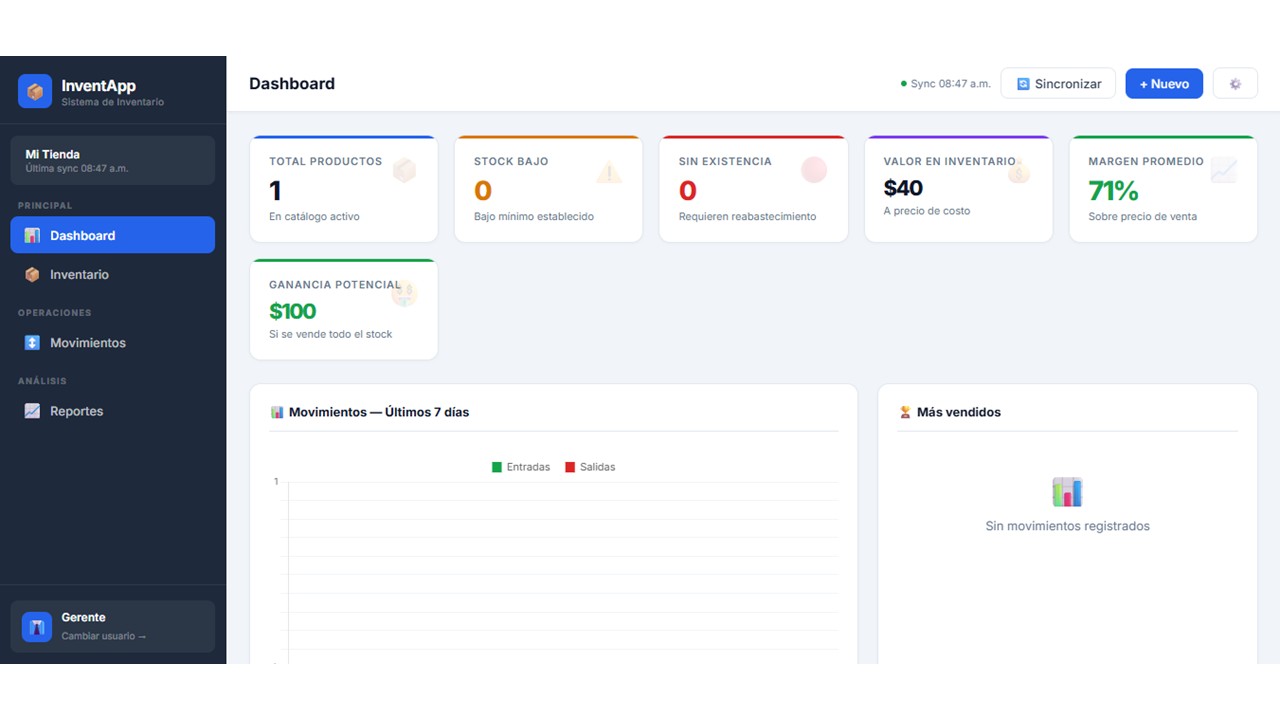Open settings via the gear icon
Screen dimensions: 1280x720
coord(1235,84)
